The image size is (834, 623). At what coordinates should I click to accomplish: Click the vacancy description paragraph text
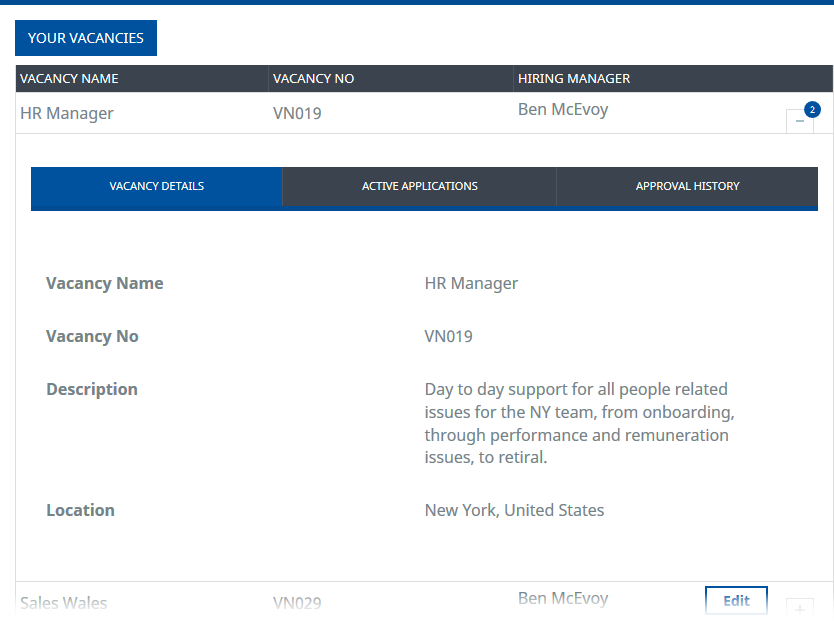(x=577, y=423)
